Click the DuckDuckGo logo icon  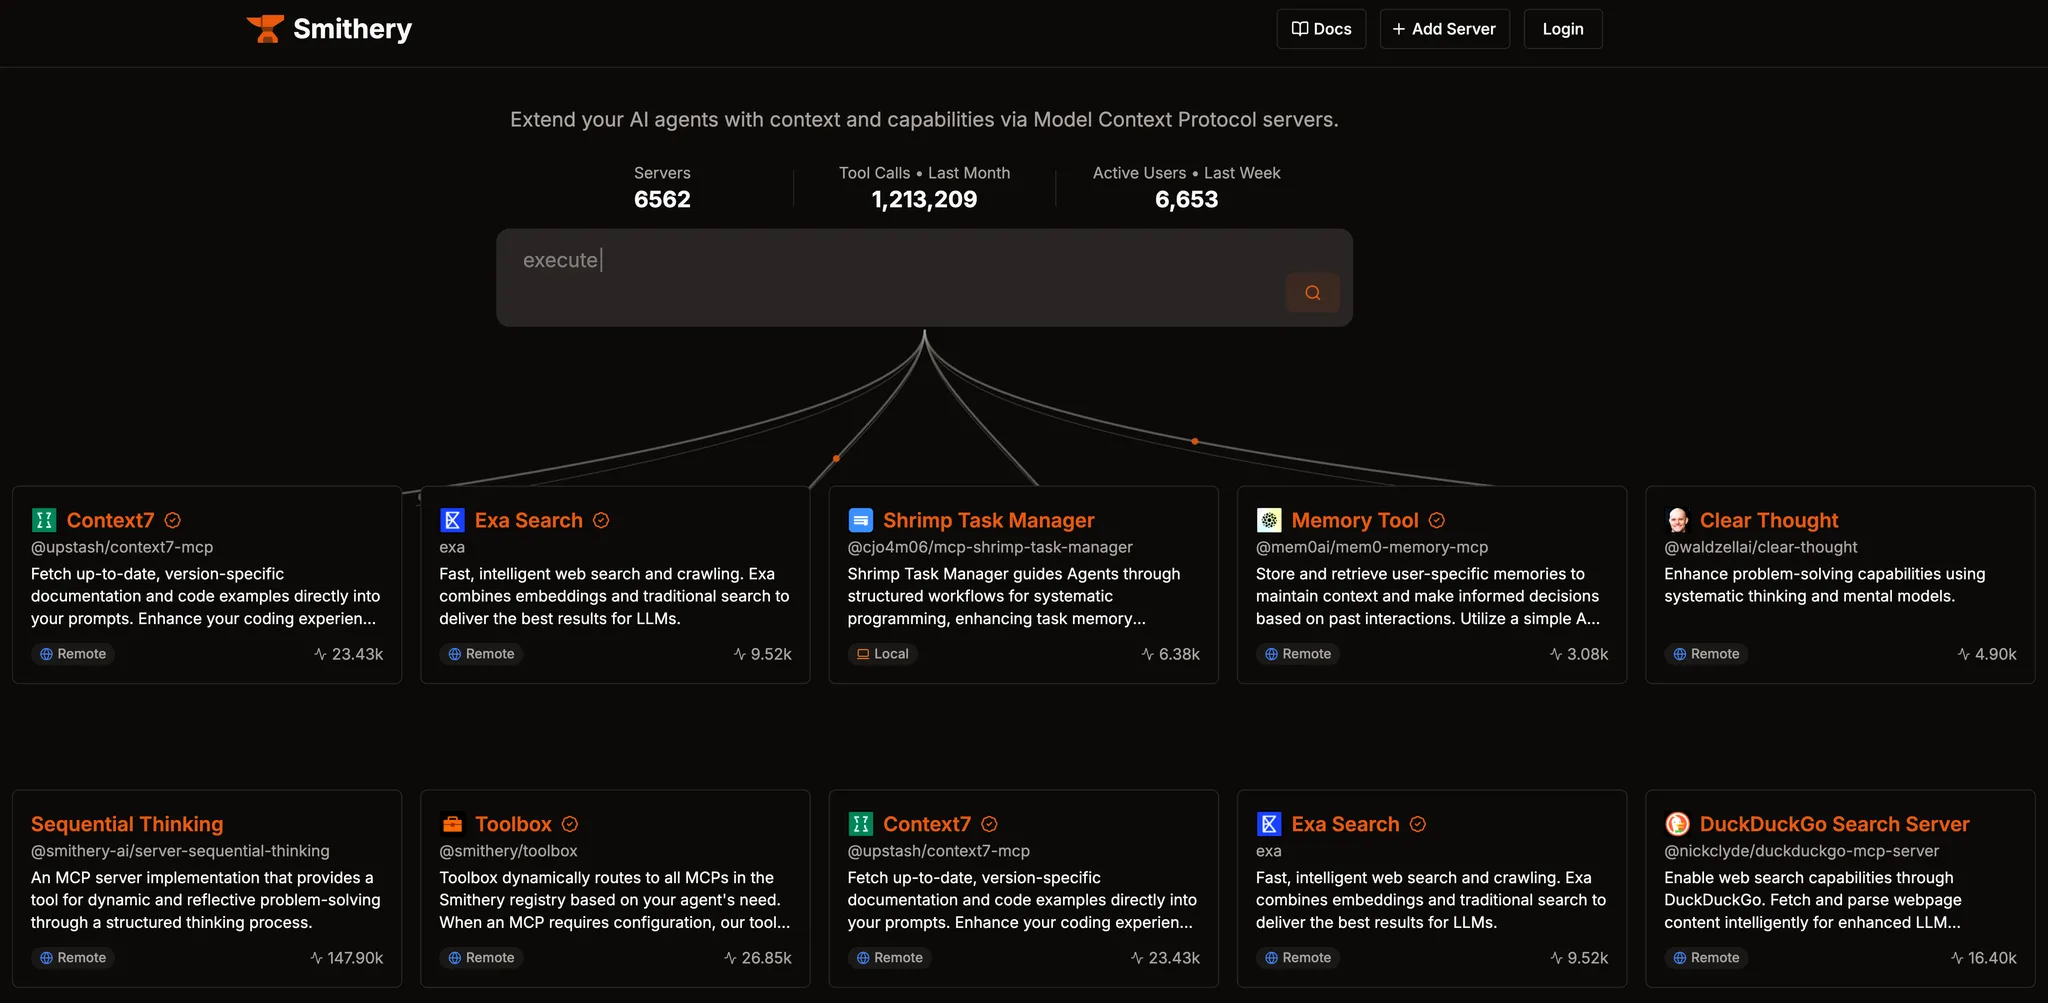tap(1677, 824)
